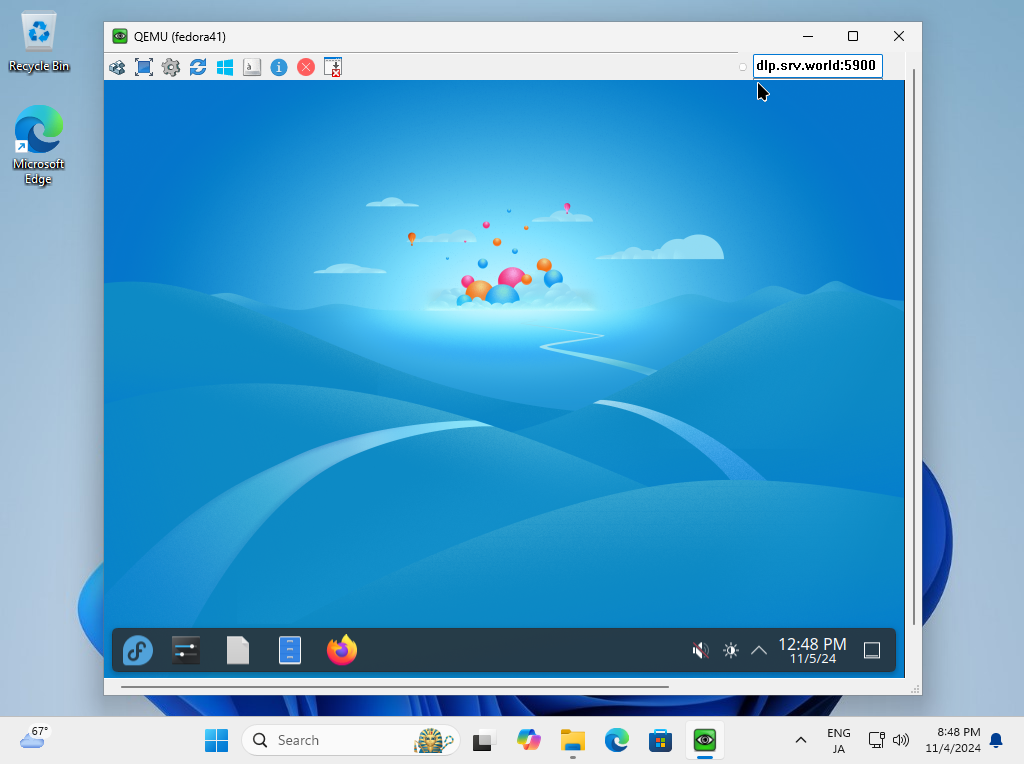The height and width of the screenshot is (764, 1024).
Task: Click show desktop icon in Fedora panel
Action: pos(872,650)
